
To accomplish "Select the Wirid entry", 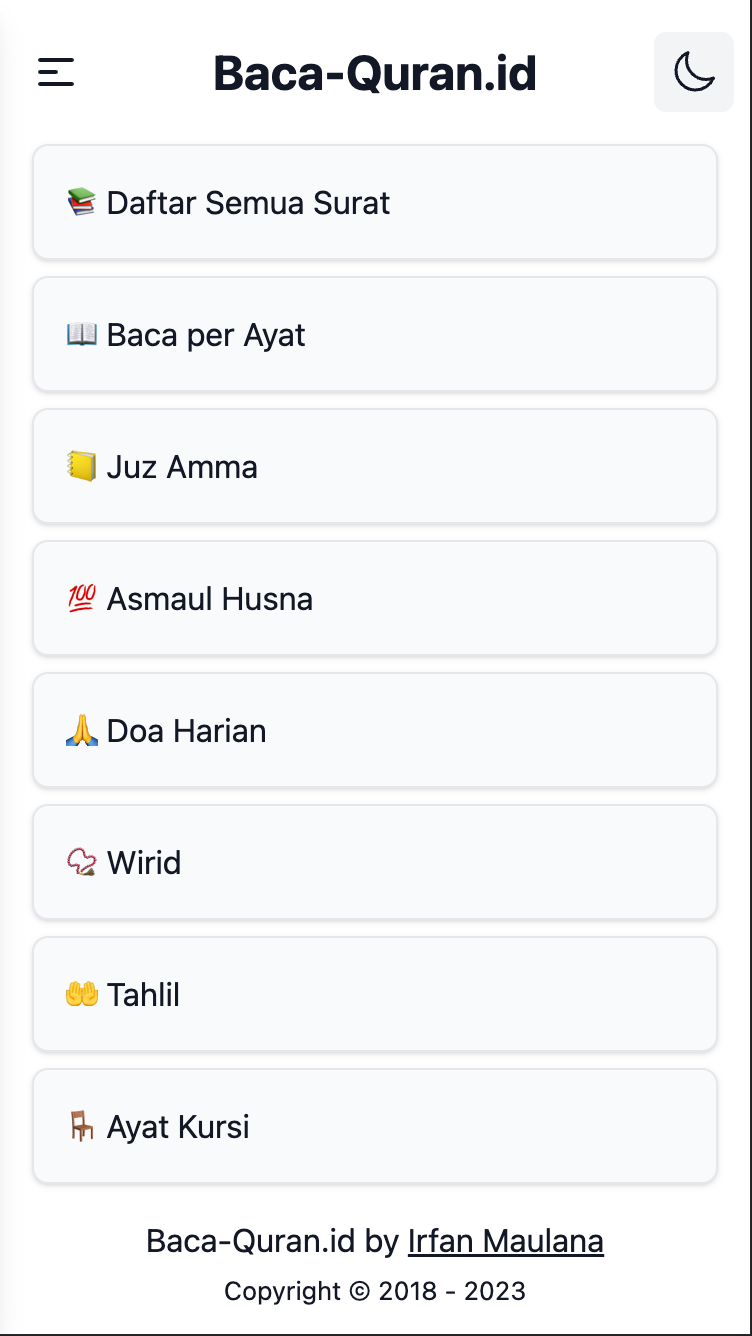I will coord(375,862).
